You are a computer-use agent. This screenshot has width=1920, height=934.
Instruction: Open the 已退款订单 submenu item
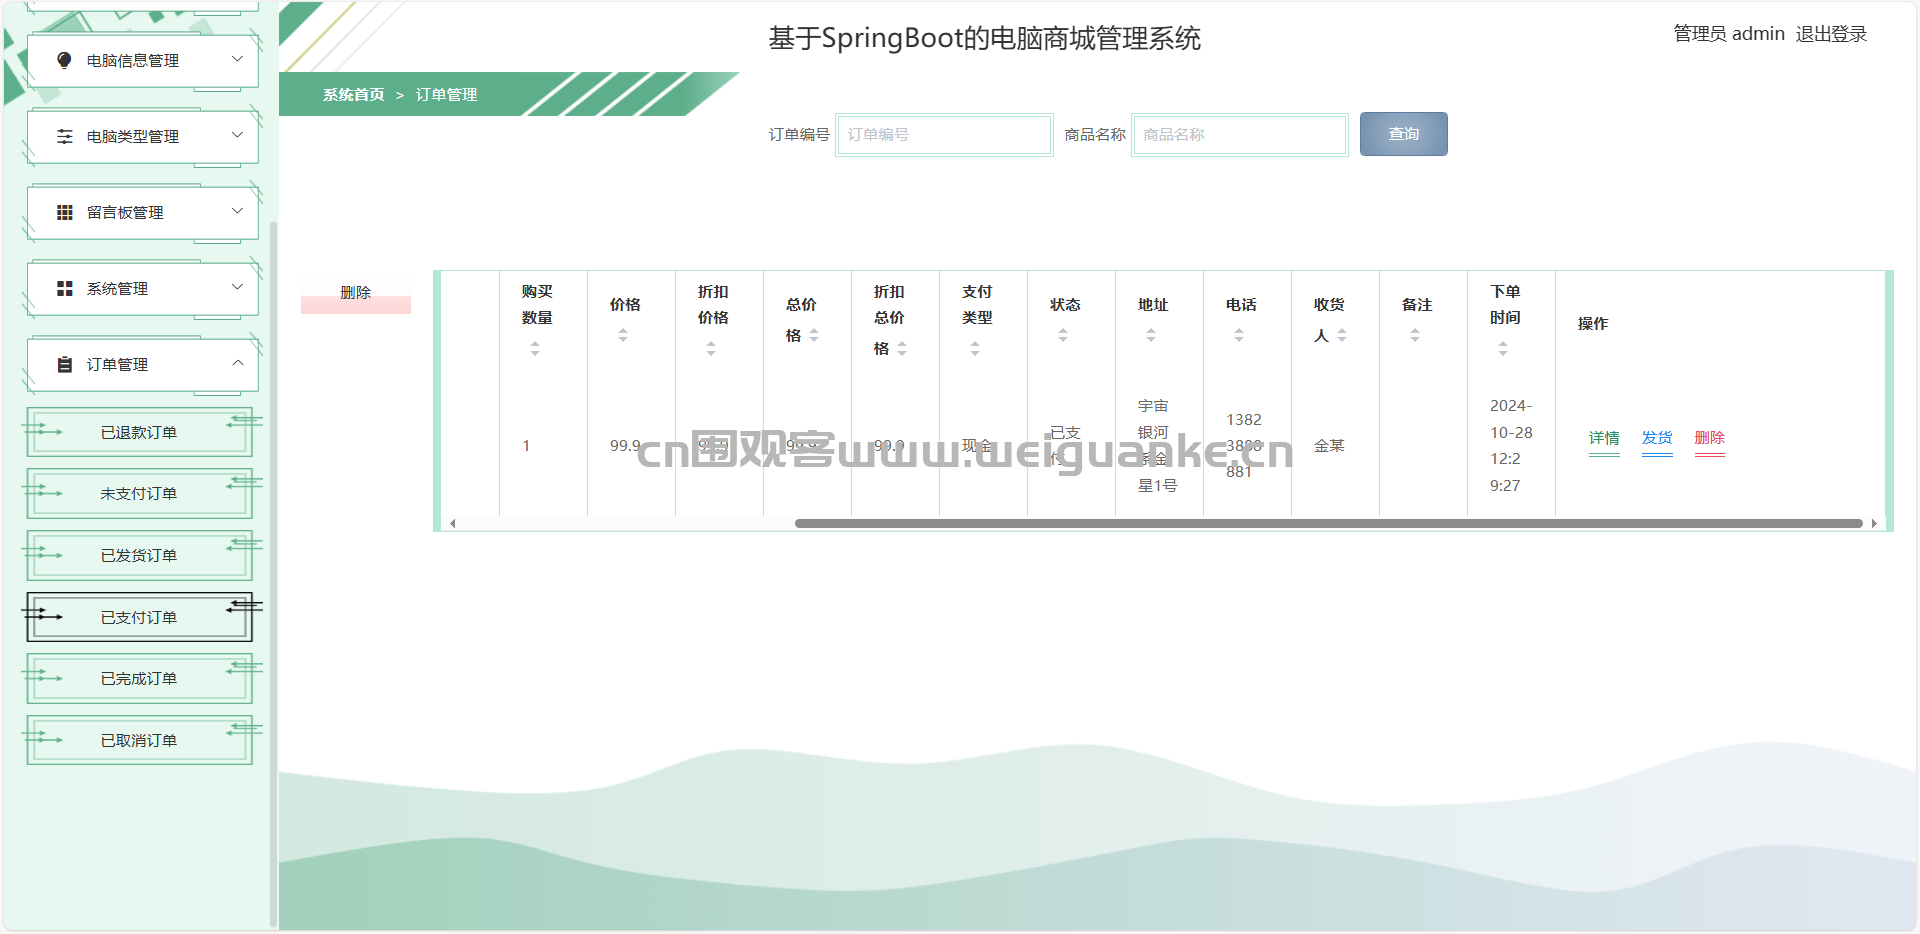point(139,432)
